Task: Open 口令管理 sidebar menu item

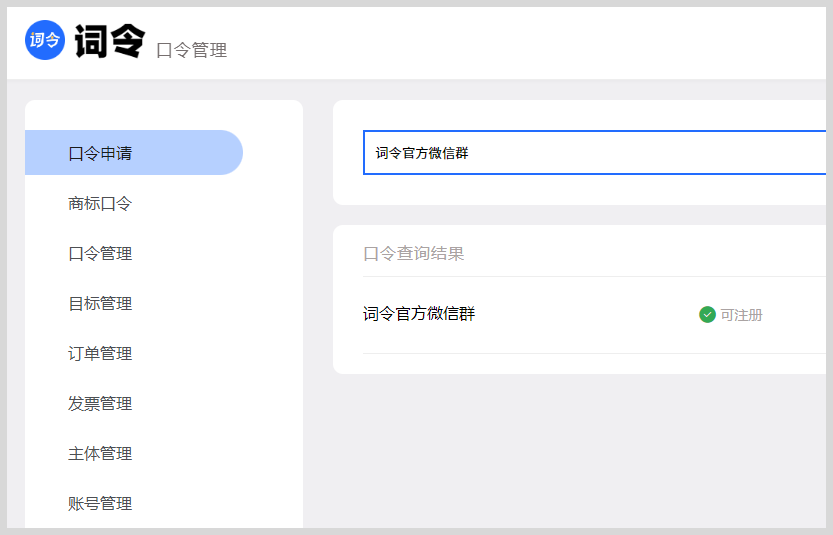Action: [x=100, y=253]
